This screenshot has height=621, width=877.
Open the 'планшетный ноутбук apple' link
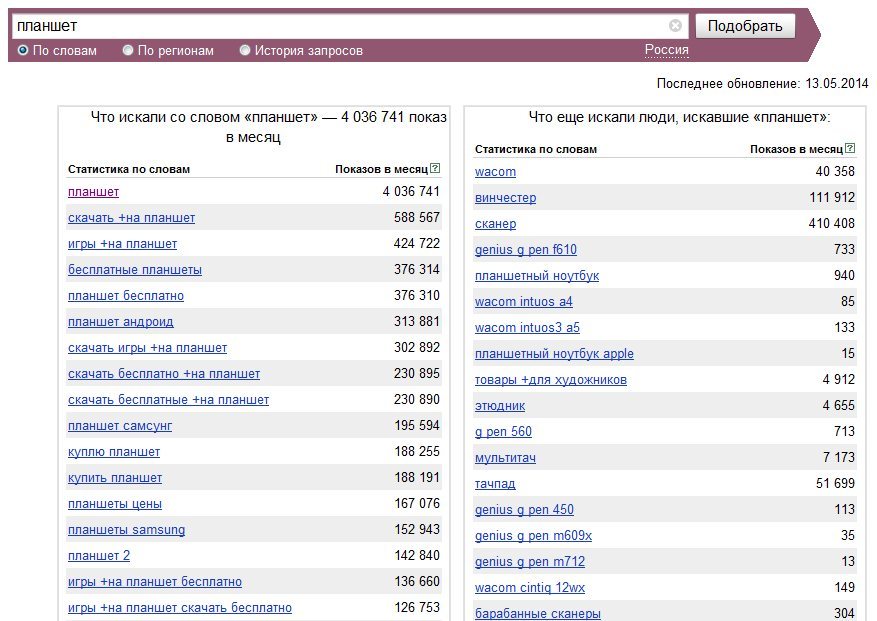pos(554,354)
